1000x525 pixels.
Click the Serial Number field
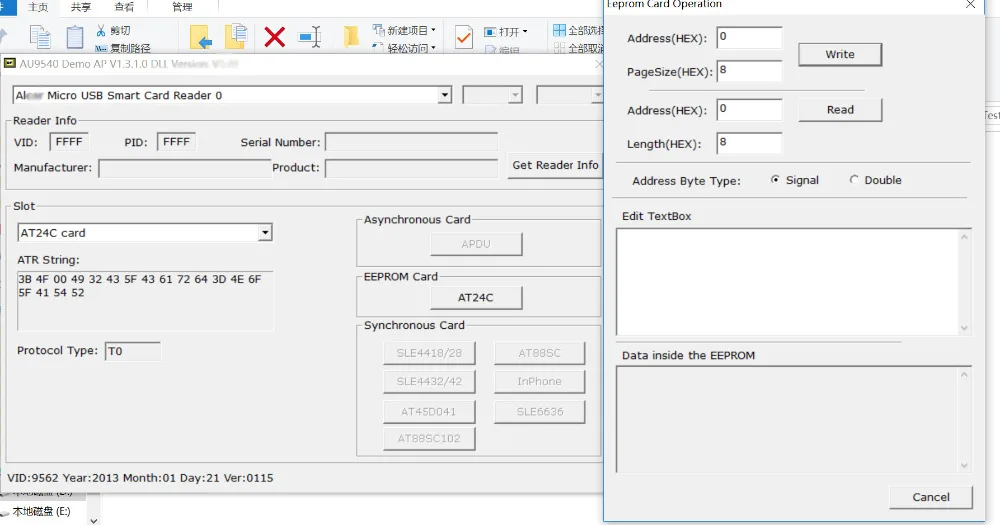coord(411,142)
